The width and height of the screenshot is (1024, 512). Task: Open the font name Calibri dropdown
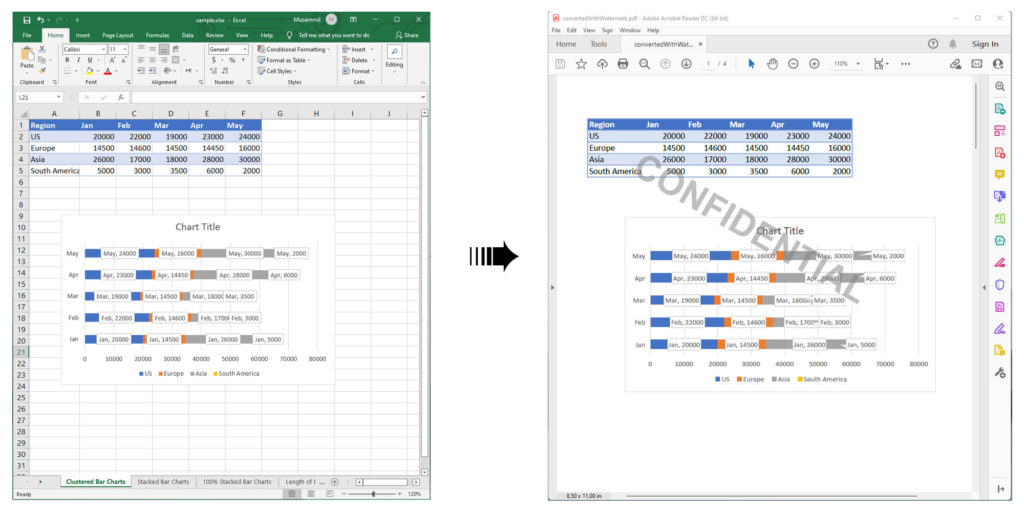[102, 49]
